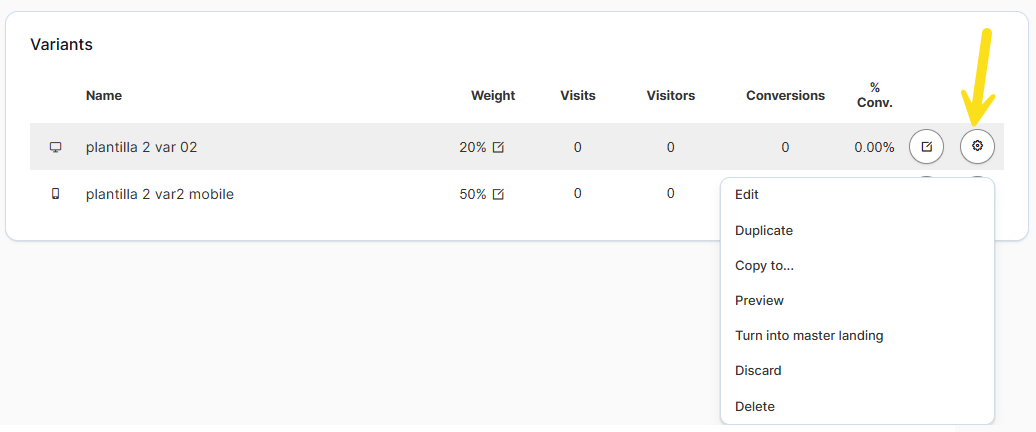
Task: Click the Visitors column header
Action: 671,96
